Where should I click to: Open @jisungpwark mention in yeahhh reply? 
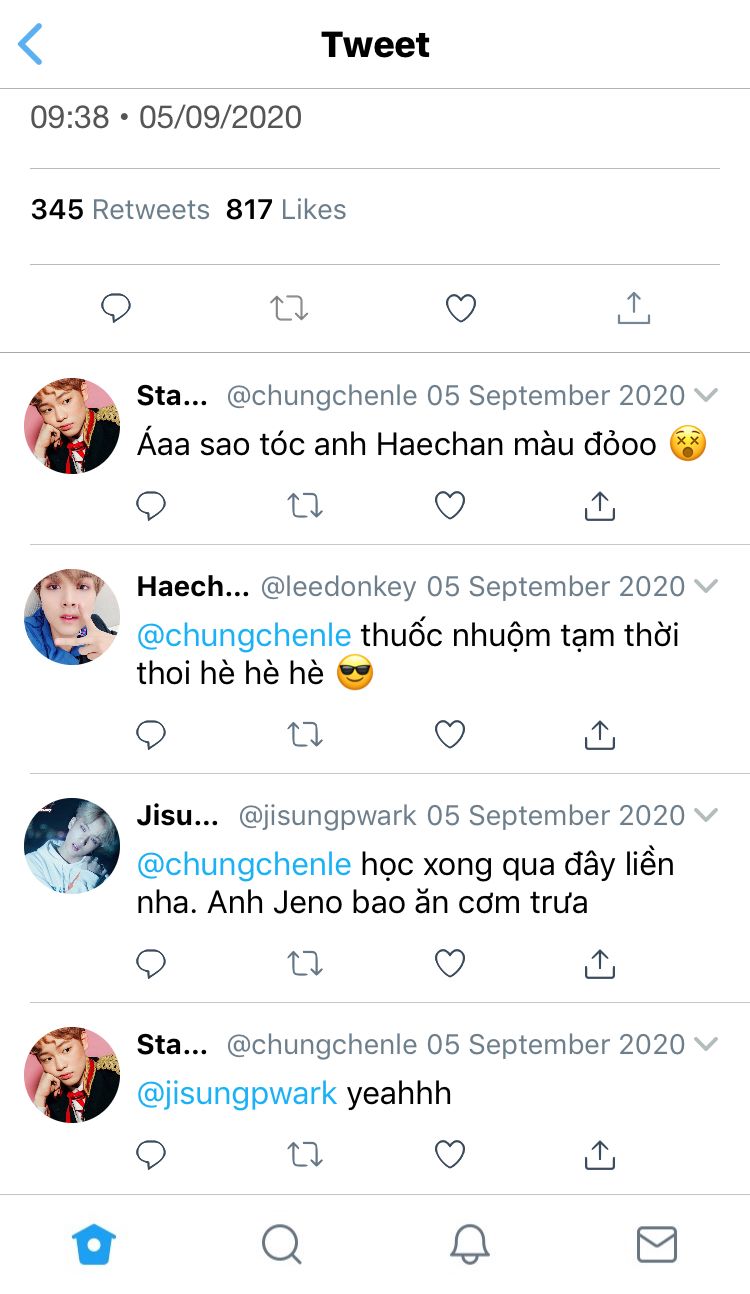237,1094
